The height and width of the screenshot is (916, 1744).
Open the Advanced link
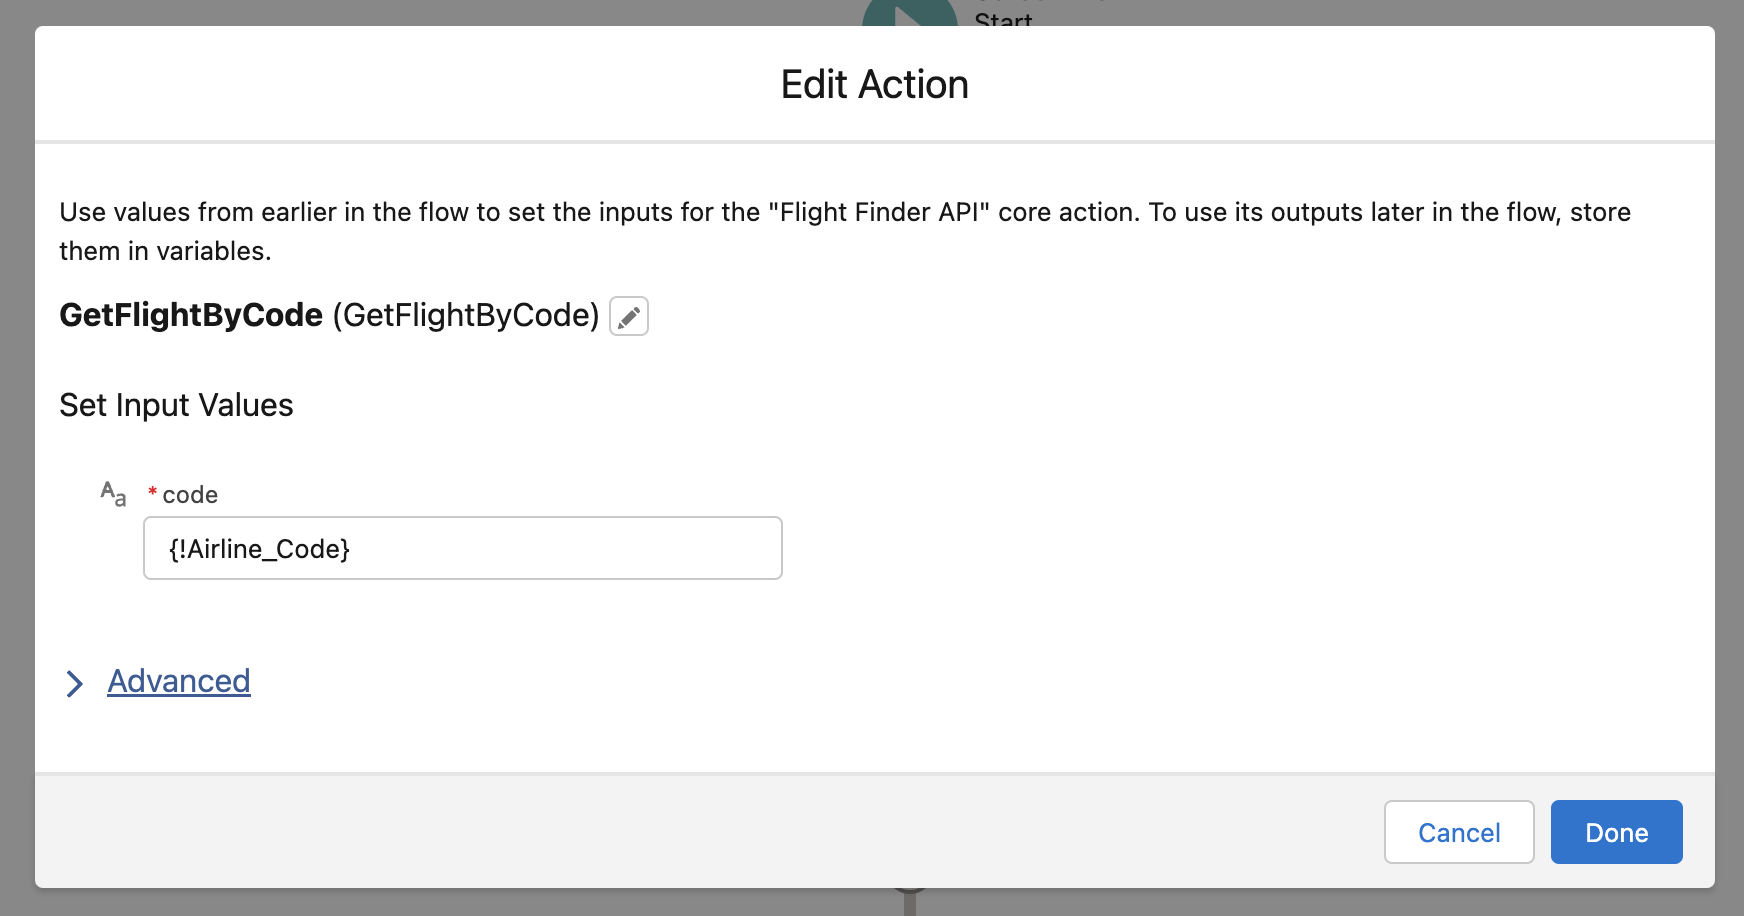[x=179, y=681]
